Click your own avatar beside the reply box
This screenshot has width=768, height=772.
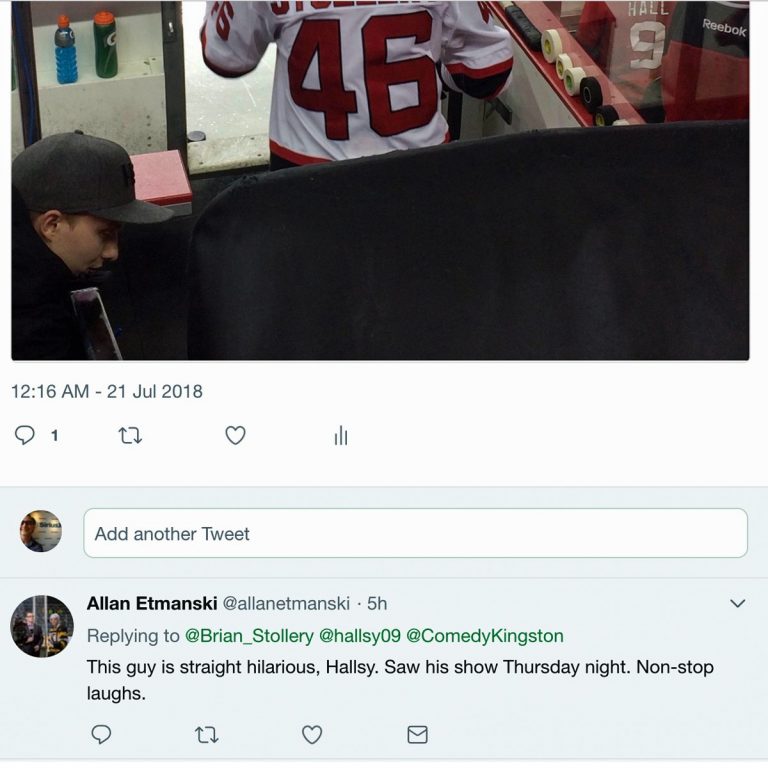click(x=41, y=531)
